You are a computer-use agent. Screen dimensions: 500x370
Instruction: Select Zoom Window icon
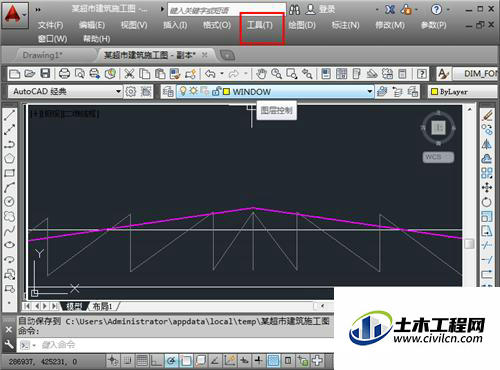[x=292, y=74]
